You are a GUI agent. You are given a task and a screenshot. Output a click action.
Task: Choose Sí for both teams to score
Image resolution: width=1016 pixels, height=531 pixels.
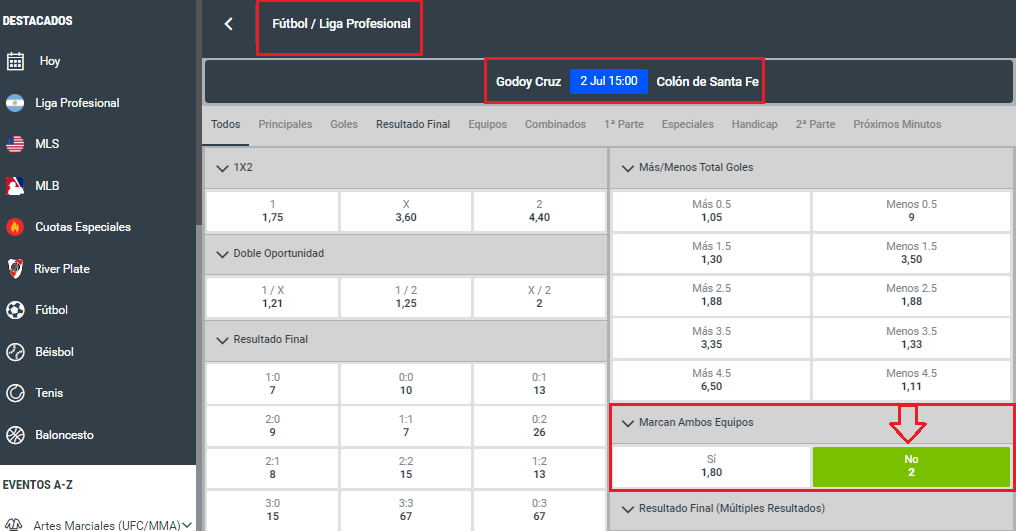tap(711, 466)
